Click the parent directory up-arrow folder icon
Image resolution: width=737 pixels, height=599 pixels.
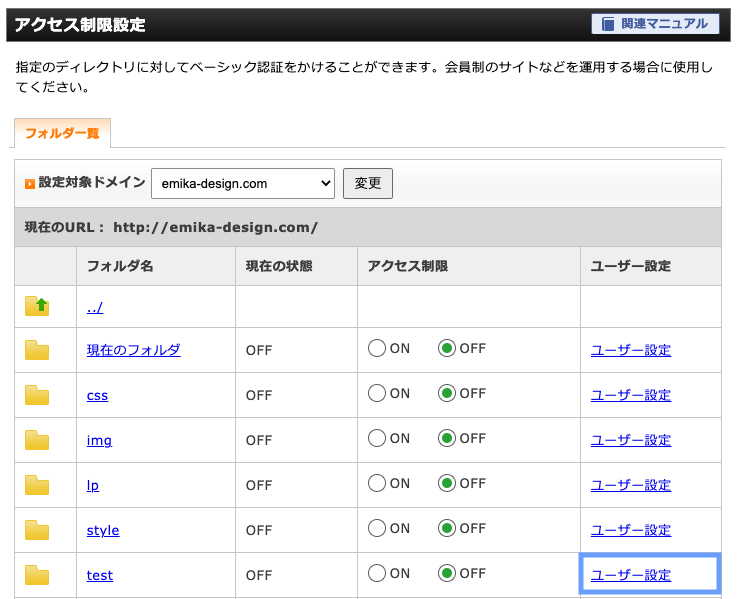coord(37,306)
